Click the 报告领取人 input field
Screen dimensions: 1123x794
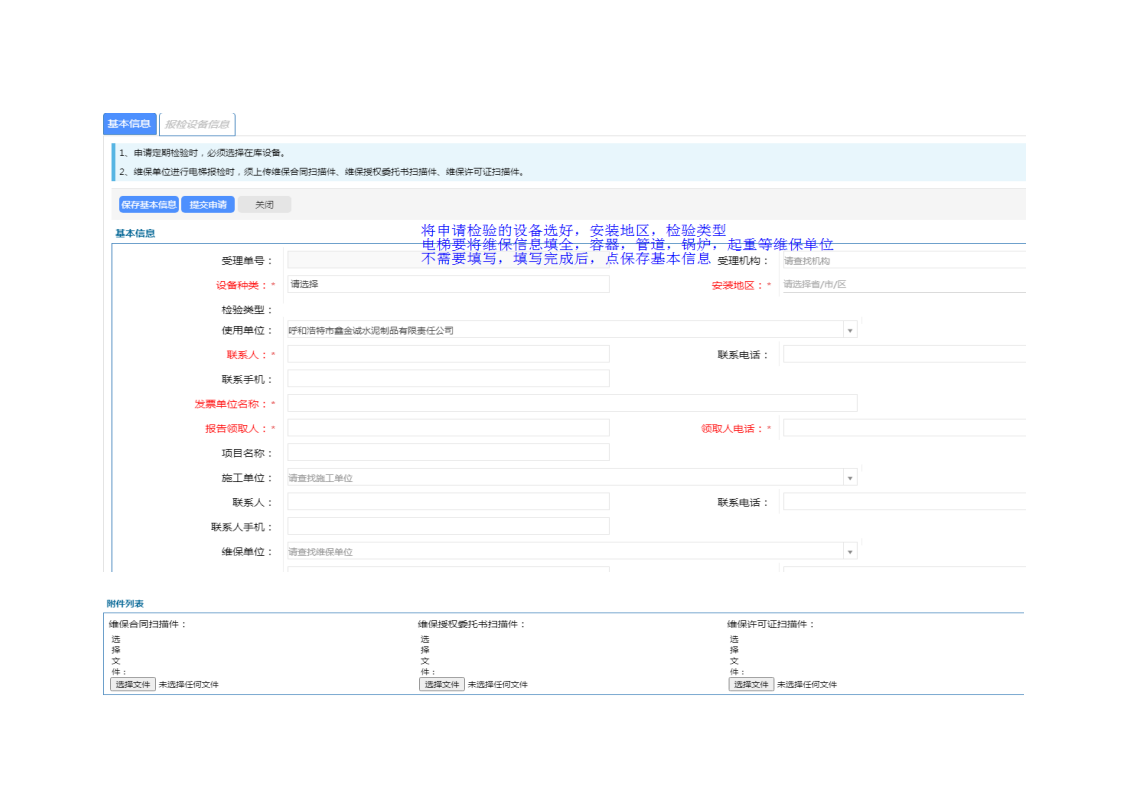(448, 428)
